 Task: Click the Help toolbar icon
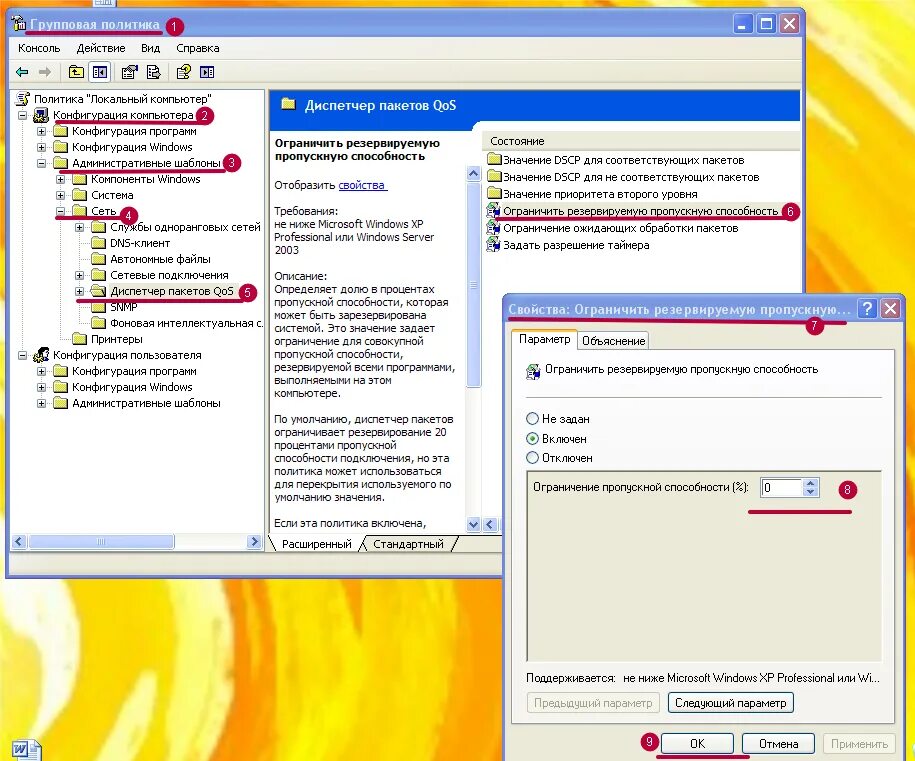tap(183, 72)
